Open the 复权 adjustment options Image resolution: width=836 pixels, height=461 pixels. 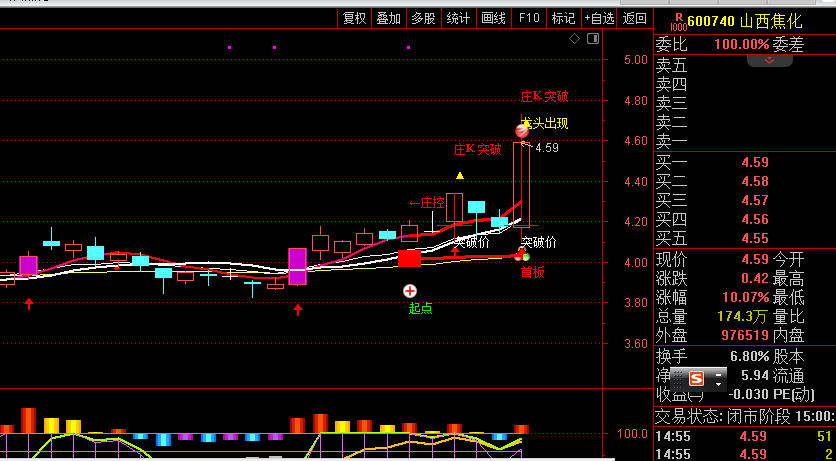(x=355, y=18)
